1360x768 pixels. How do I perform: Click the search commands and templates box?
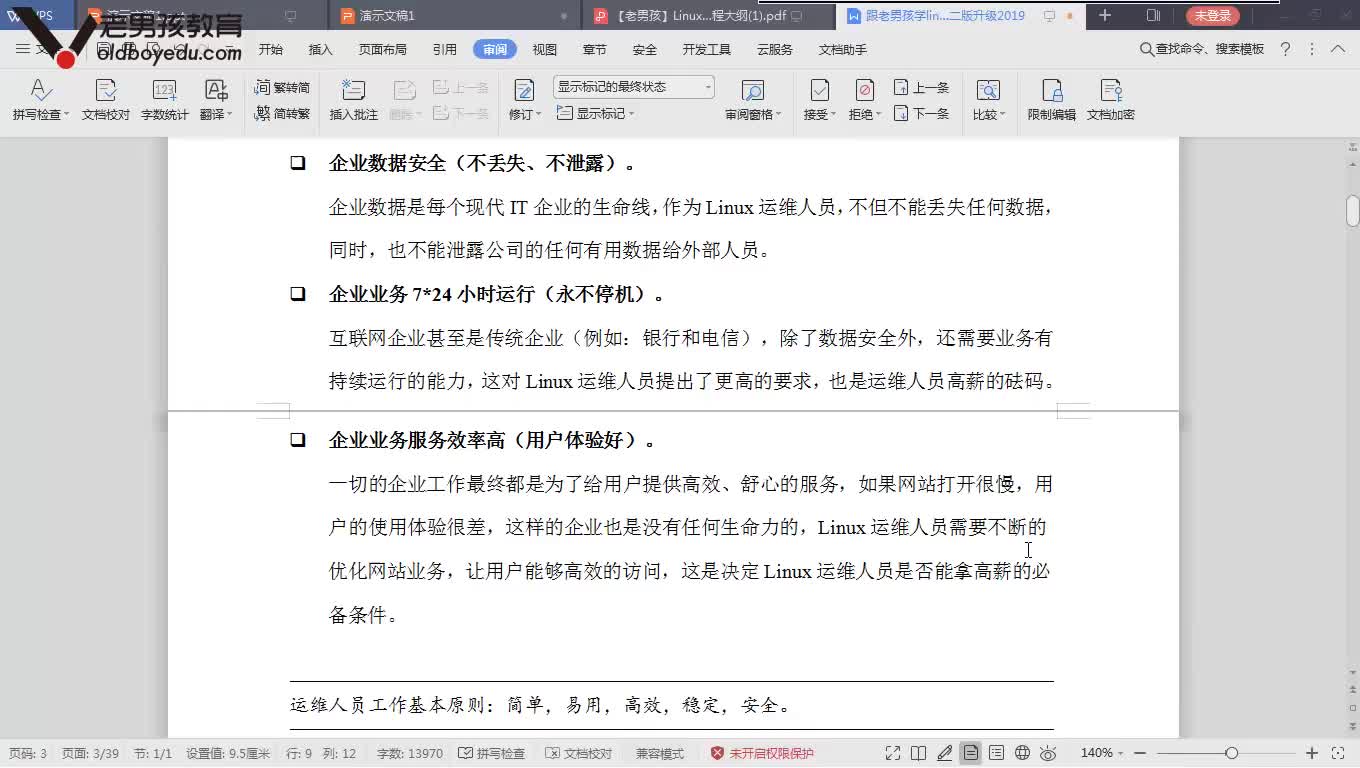click(1202, 49)
